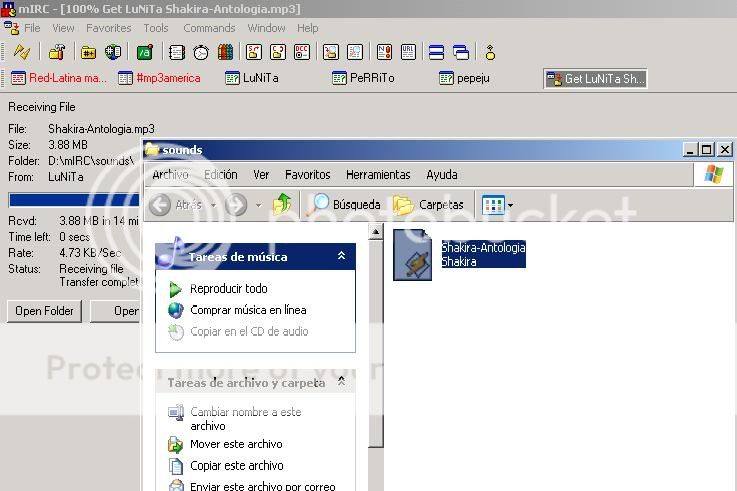Open the Colors books icon in mIRC
737x491 pixels.
[226, 52]
